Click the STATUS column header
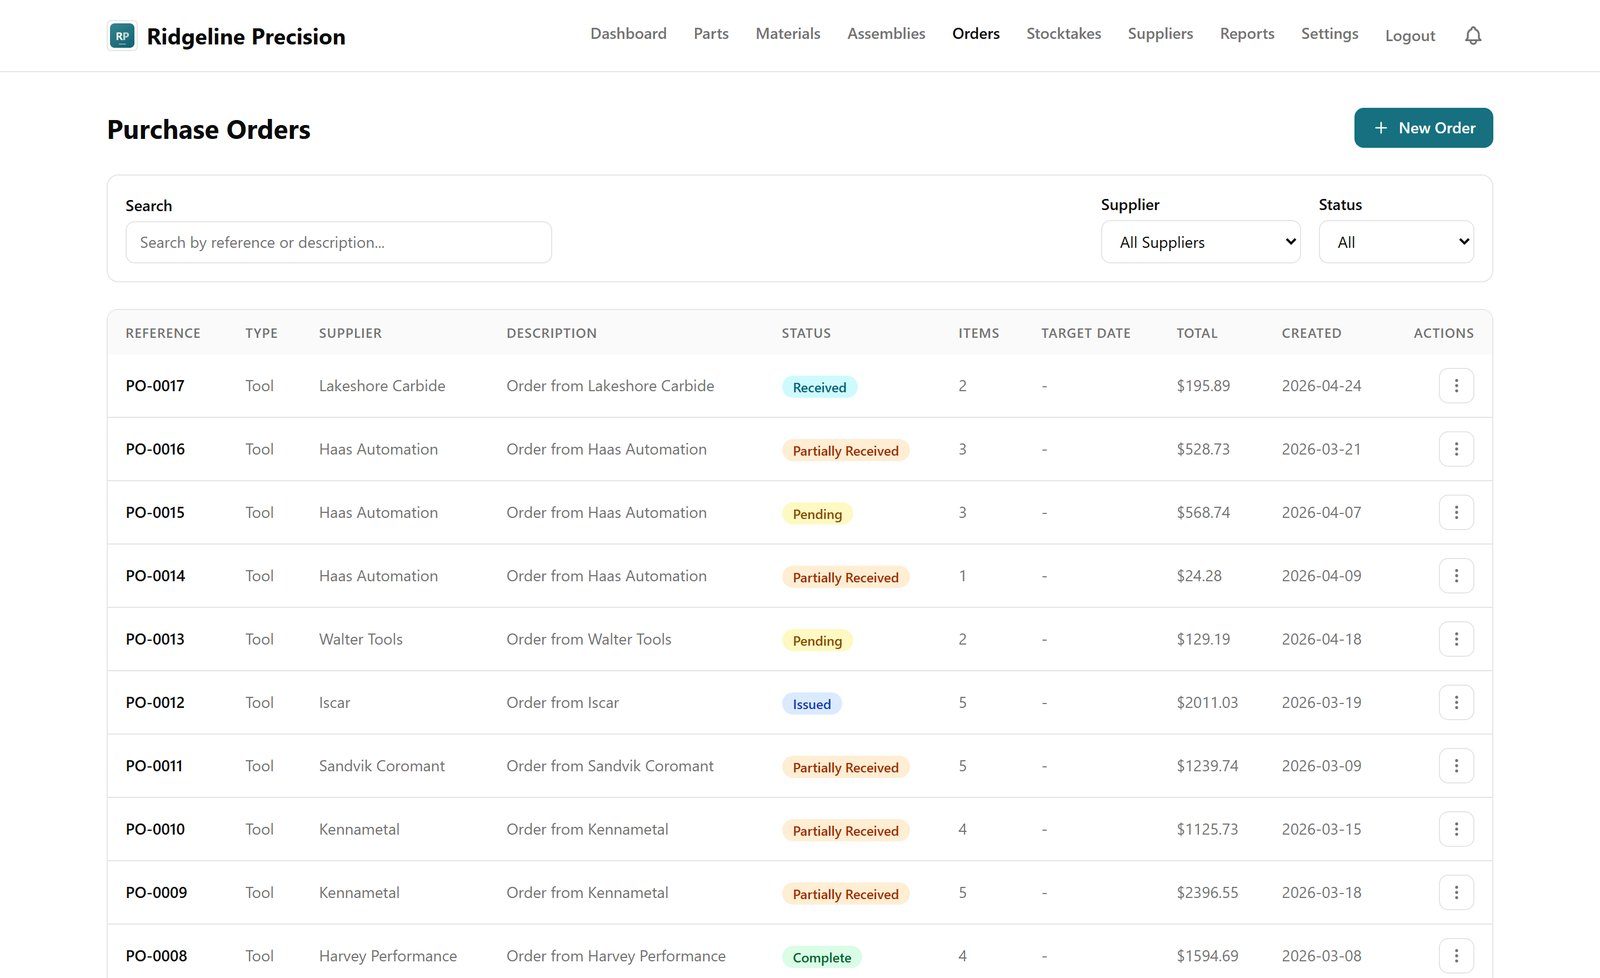Image resolution: width=1600 pixels, height=978 pixels. tap(806, 333)
